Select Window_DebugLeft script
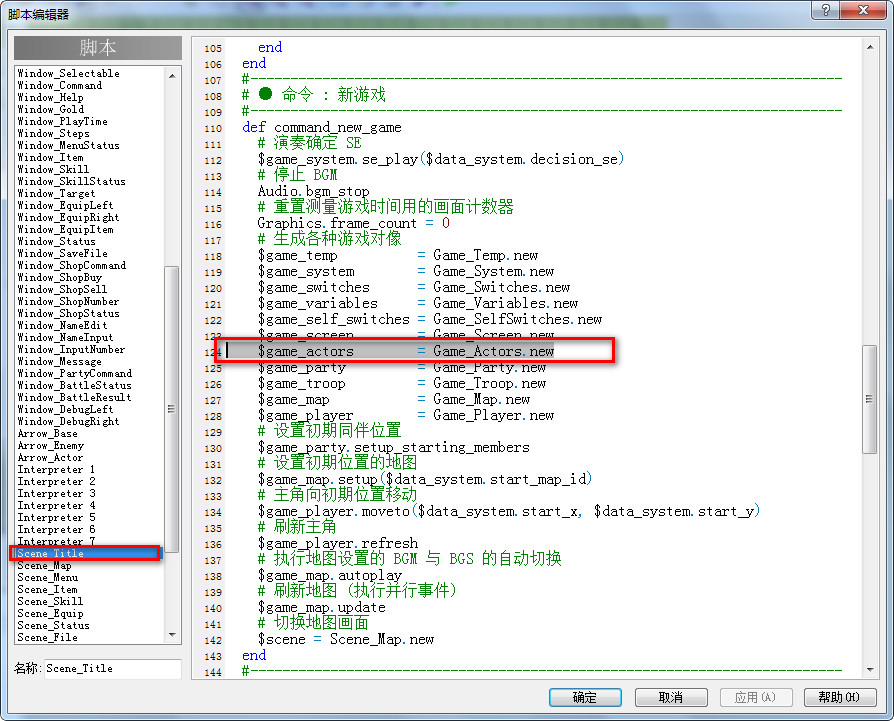Viewport: 894px width, 721px height. 66,409
